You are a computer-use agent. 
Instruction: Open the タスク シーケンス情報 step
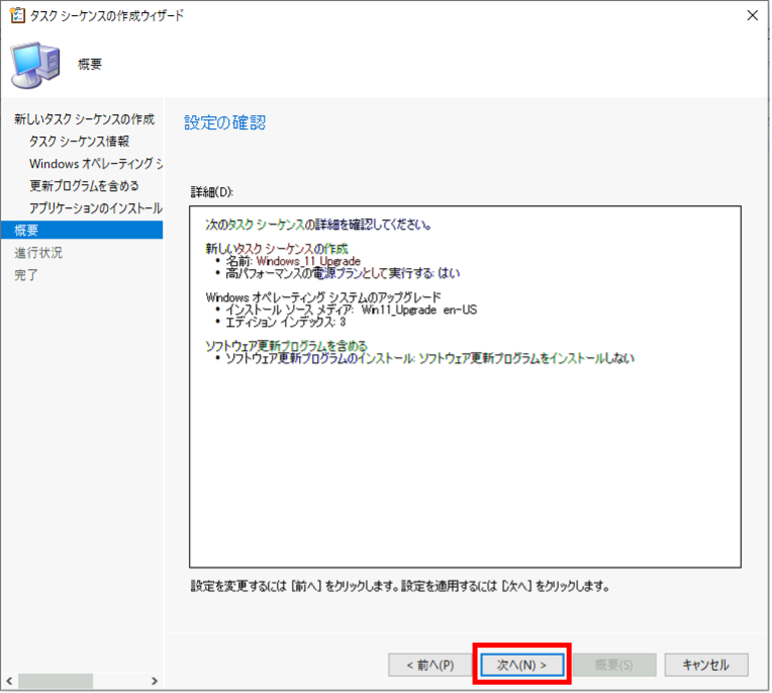tap(79, 141)
